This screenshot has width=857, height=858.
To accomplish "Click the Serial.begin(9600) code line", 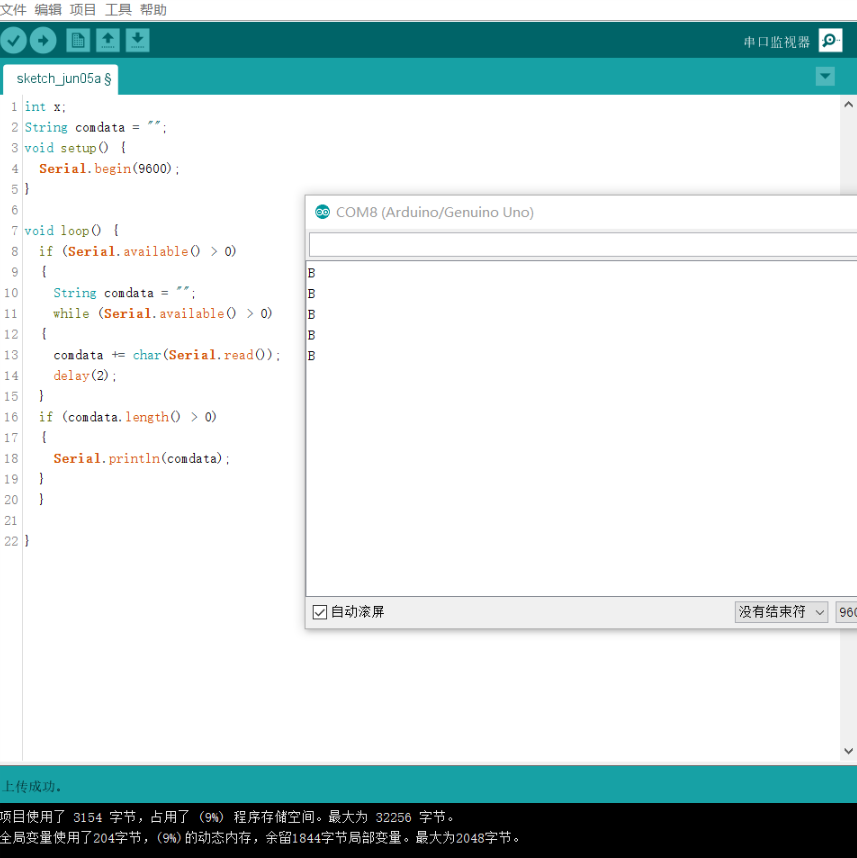I will (x=109, y=169).
